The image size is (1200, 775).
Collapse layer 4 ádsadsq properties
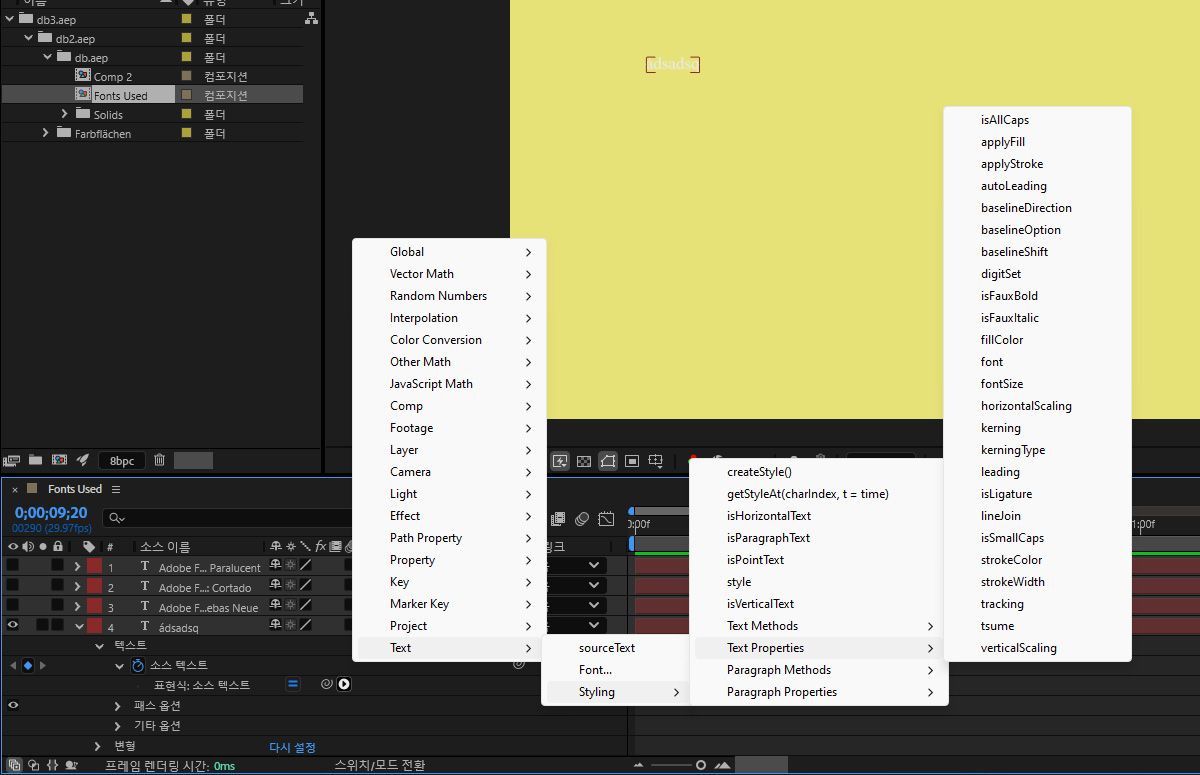pos(78,626)
